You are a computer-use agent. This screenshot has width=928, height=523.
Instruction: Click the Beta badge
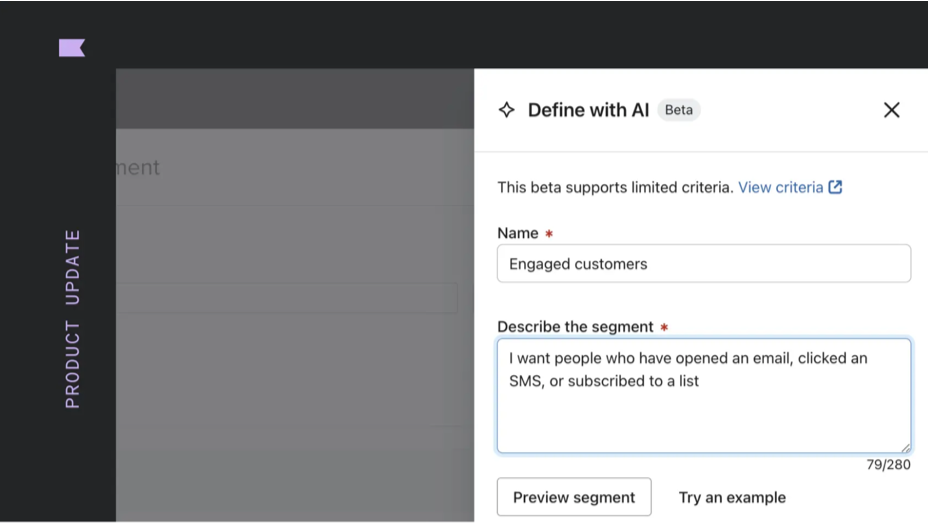pos(678,110)
